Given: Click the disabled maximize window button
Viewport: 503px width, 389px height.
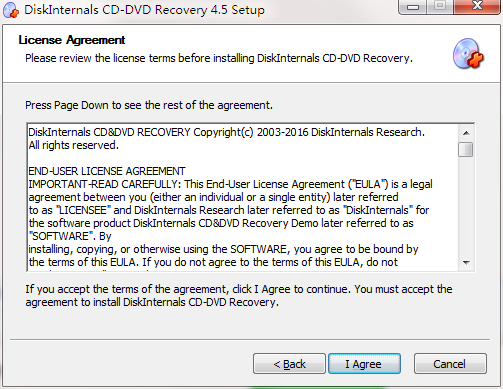Looking at the screenshot, I should tap(440, 6).
